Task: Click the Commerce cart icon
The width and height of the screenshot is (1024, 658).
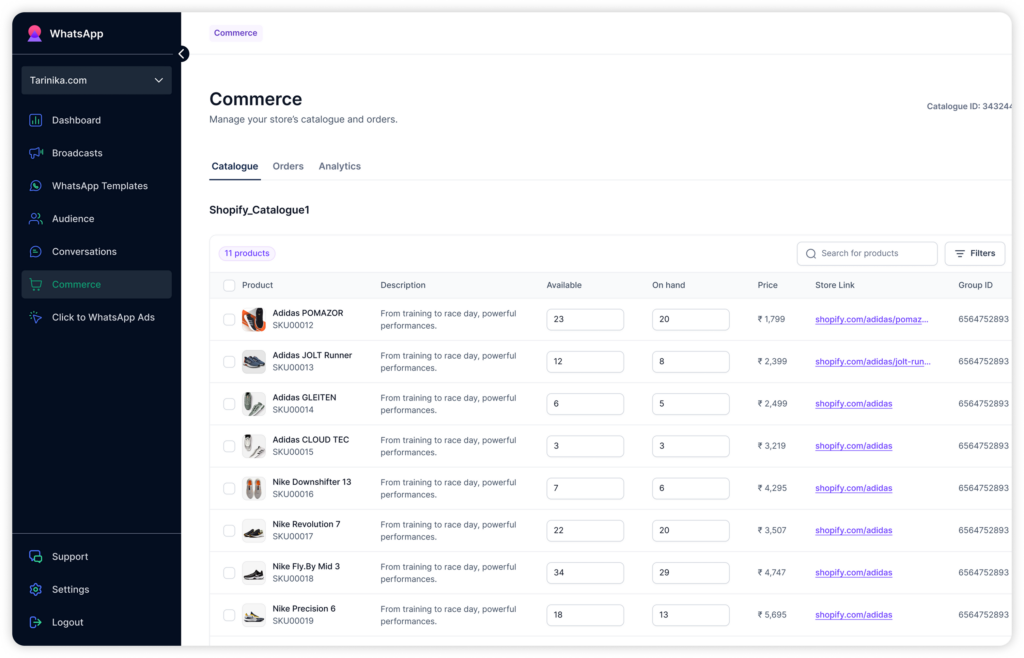Action: pos(35,285)
